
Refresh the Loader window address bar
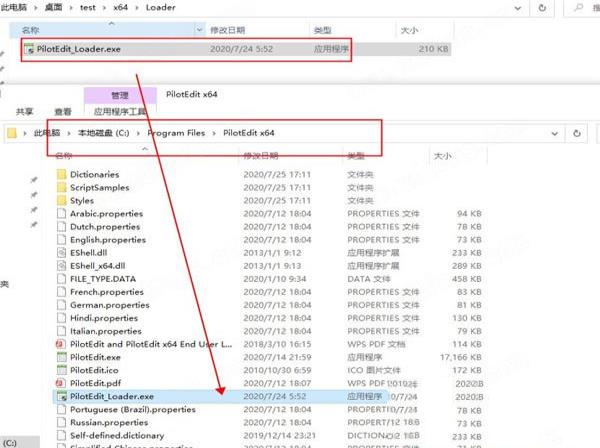click(x=542, y=7)
